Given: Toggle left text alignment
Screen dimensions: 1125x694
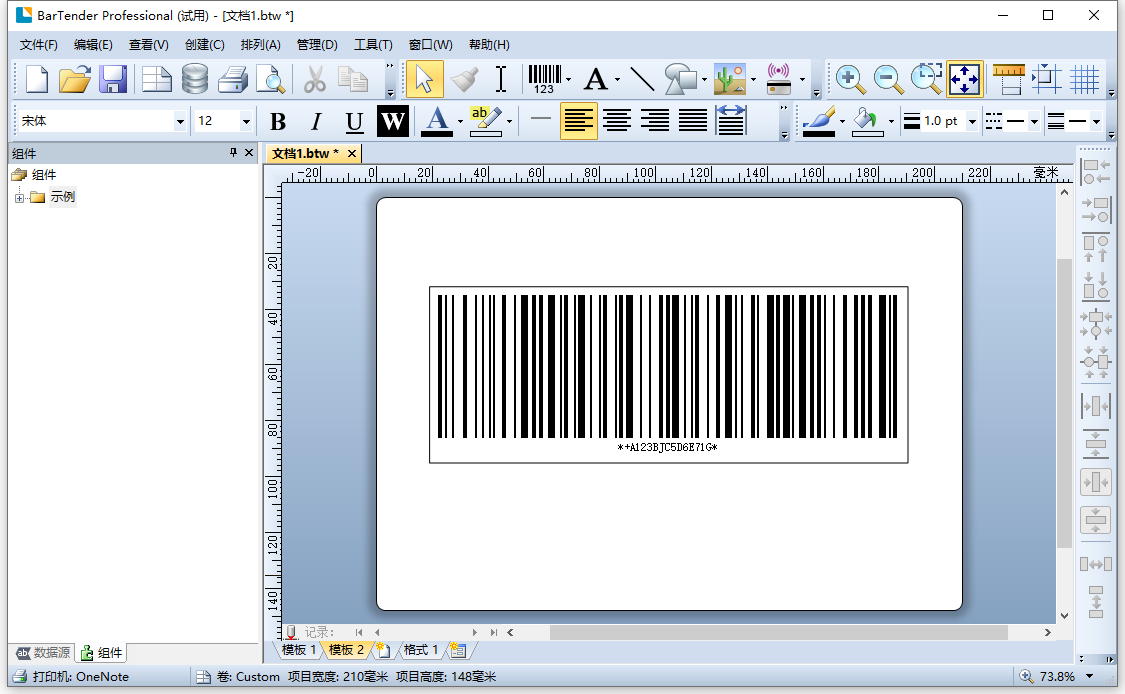Looking at the screenshot, I should coord(578,121).
